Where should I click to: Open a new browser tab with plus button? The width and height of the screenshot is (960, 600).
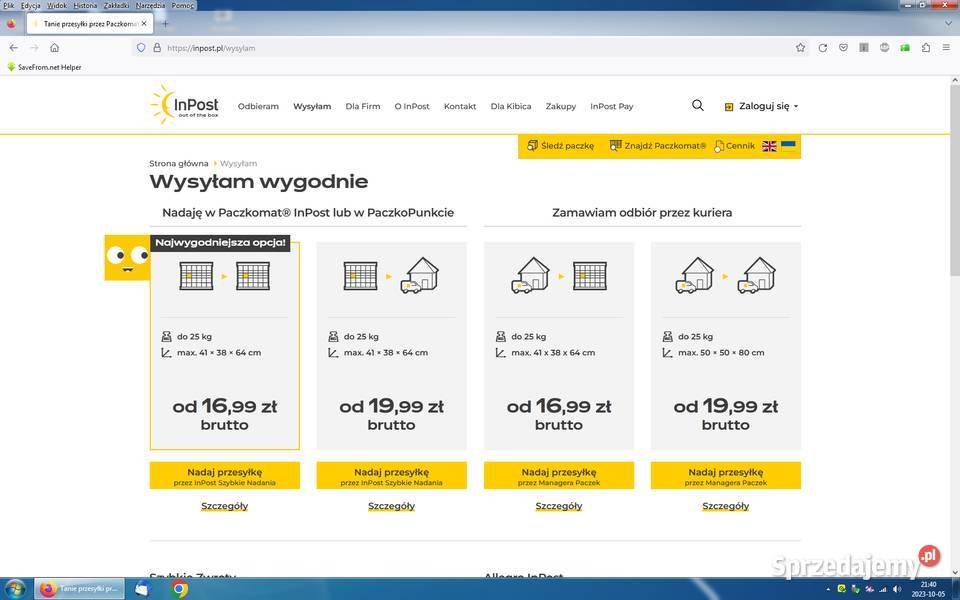[x=166, y=23]
